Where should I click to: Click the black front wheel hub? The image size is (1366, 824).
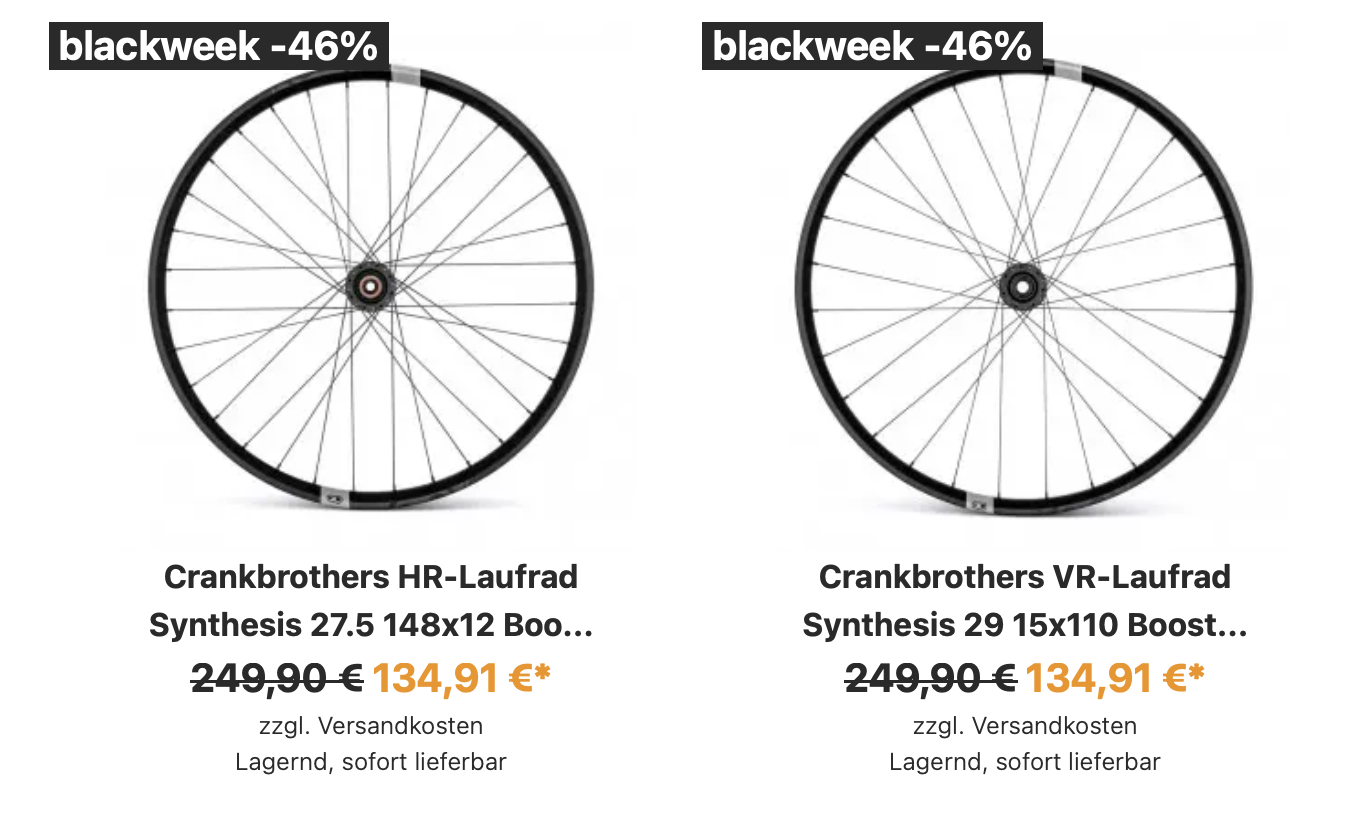(1023, 286)
